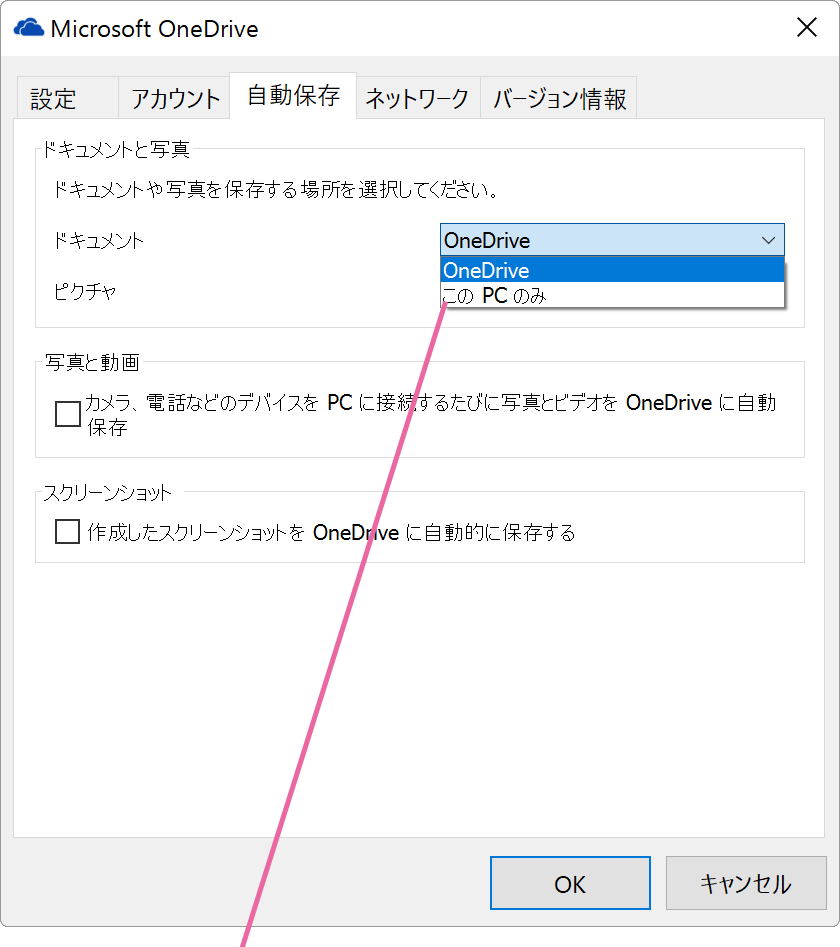Click the 作成したスクリーンショットを OneDrive に自動的に保存する label
The width and height of the screenshot is (840, 947).
click(331, 533)
